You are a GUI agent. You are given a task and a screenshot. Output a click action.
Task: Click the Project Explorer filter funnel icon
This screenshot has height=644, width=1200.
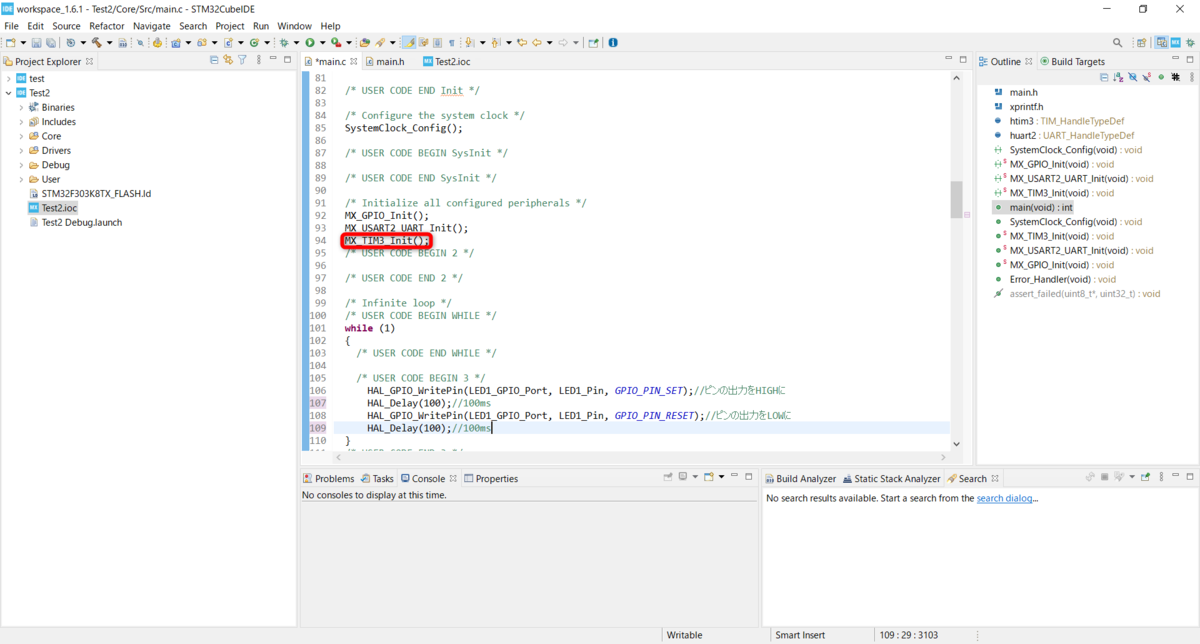[x=242, y=61]
